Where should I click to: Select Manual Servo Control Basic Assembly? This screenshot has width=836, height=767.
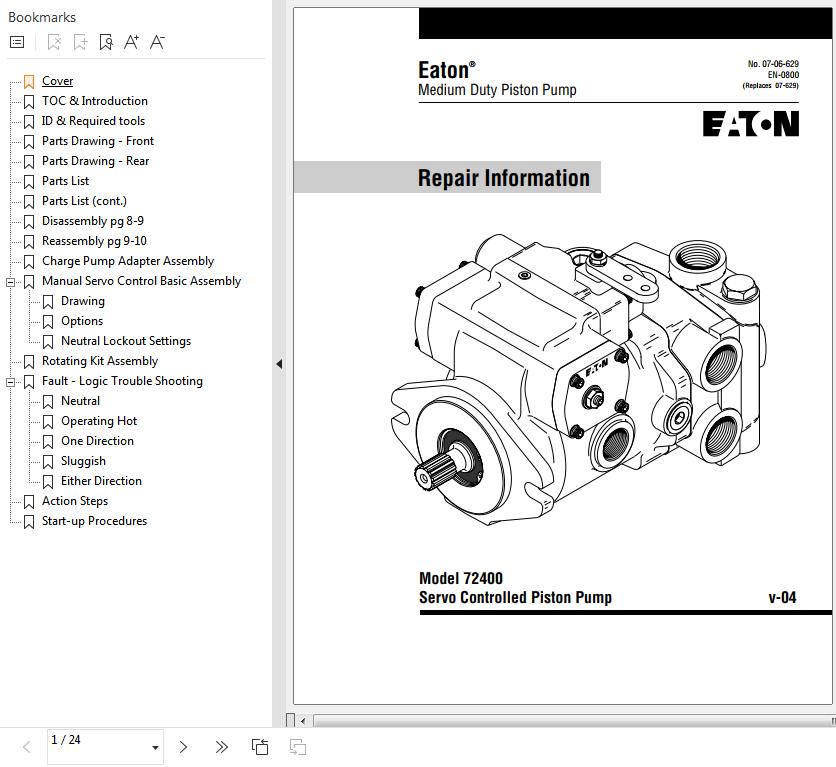141,281
